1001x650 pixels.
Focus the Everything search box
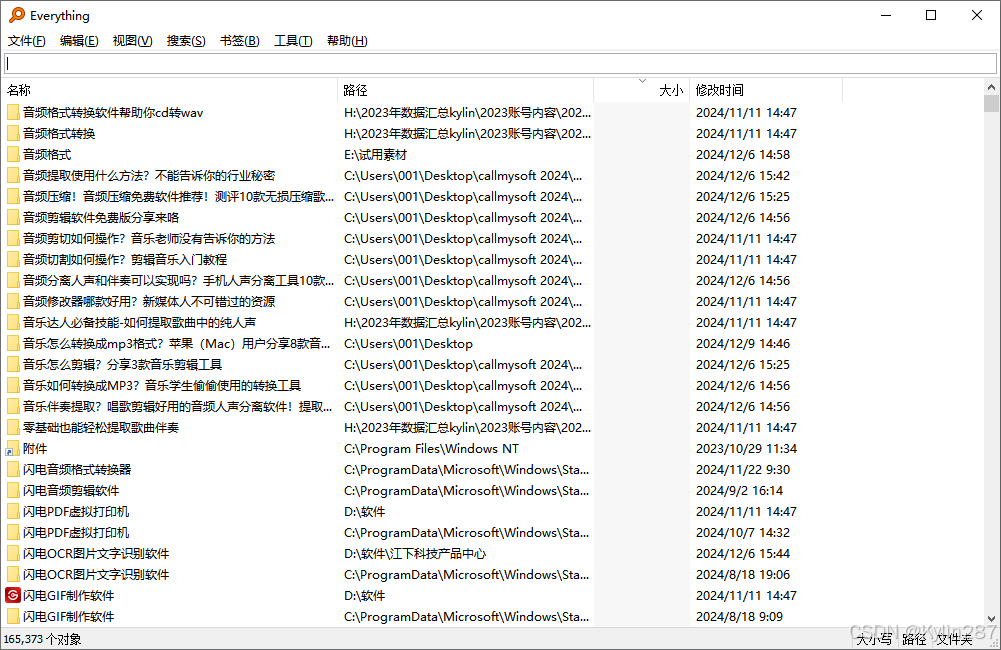[x=500, y=63]
